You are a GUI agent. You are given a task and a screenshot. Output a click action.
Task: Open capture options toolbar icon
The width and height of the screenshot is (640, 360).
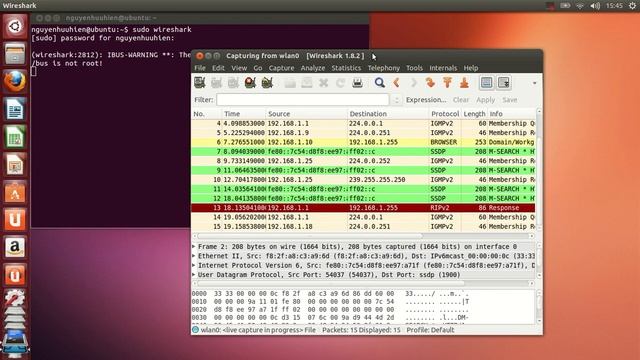pos(216,83)
